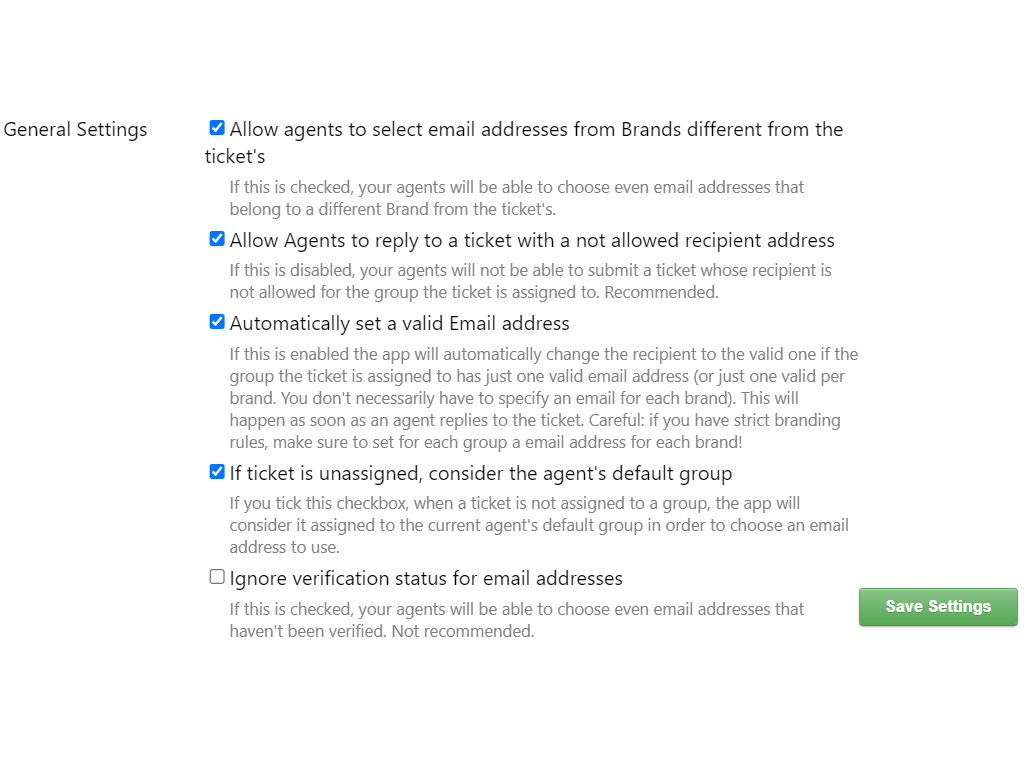Viewport: 1024px width, 768px height.
Task: Disable the automatically set valid Email checkbox
Action: tap(217, 322)
